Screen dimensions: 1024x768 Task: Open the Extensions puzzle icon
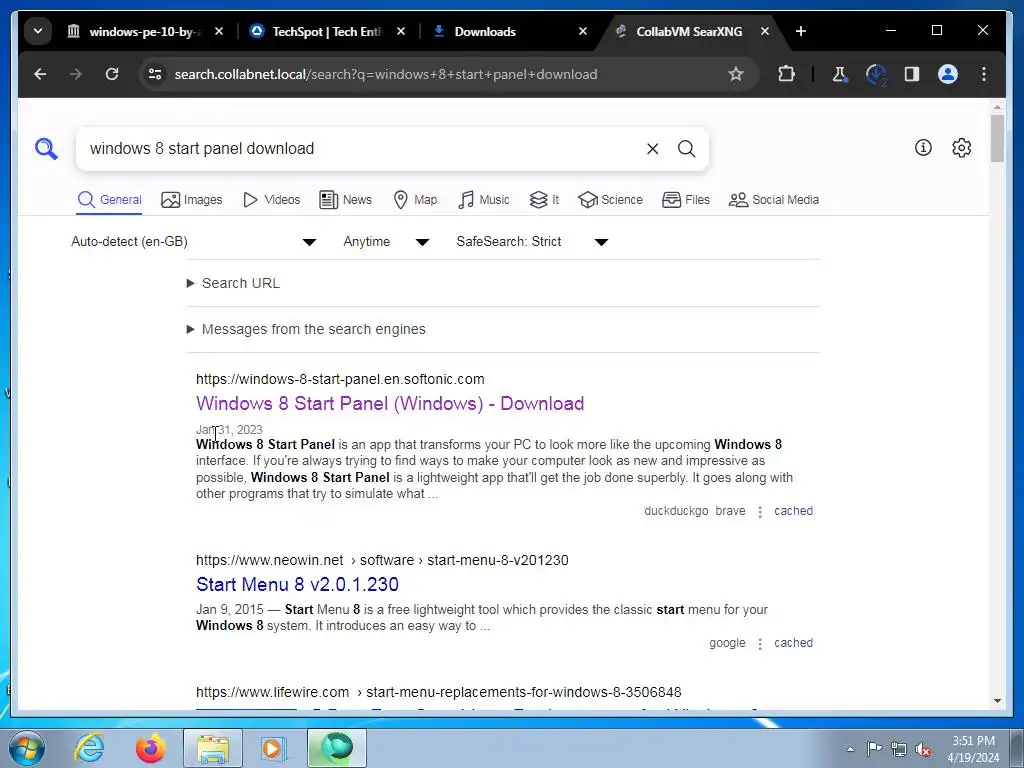786,74
